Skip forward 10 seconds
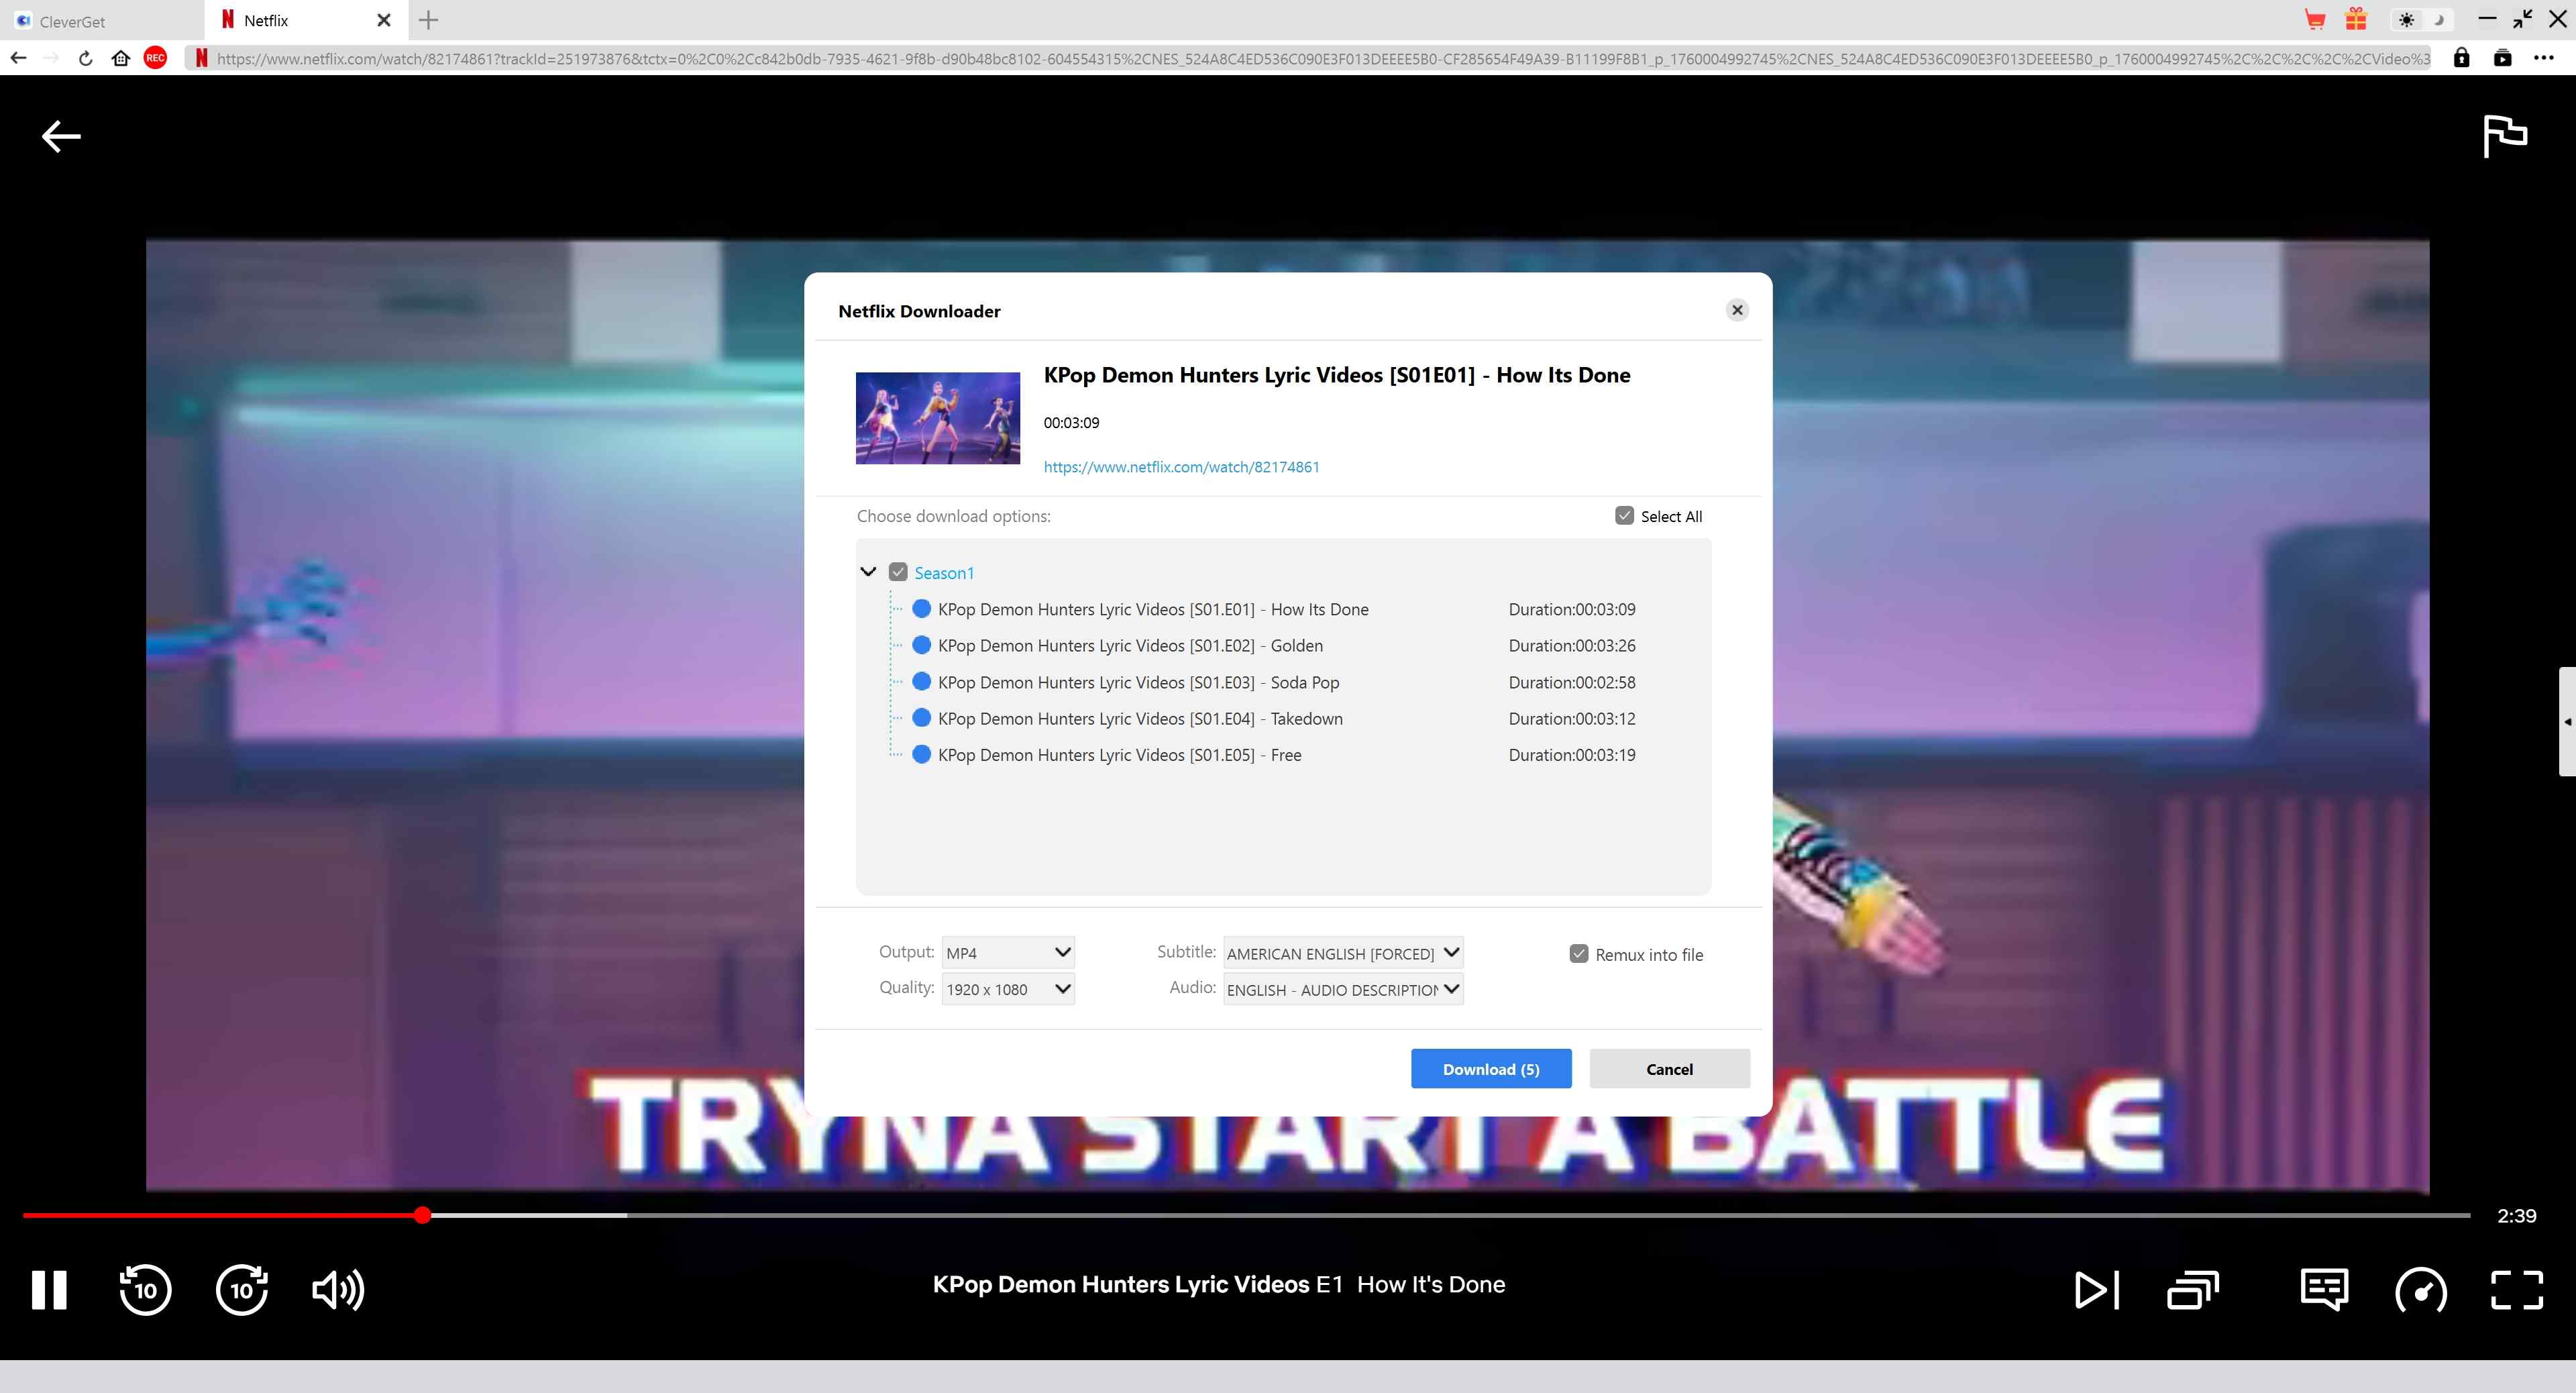 (x=242, y=1289)
